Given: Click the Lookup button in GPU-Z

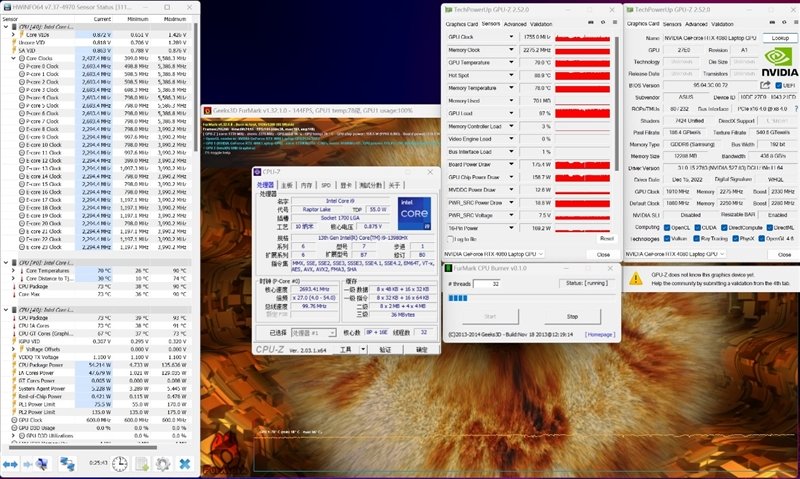Looking at the screenshot, I should (x=780, y=38).
